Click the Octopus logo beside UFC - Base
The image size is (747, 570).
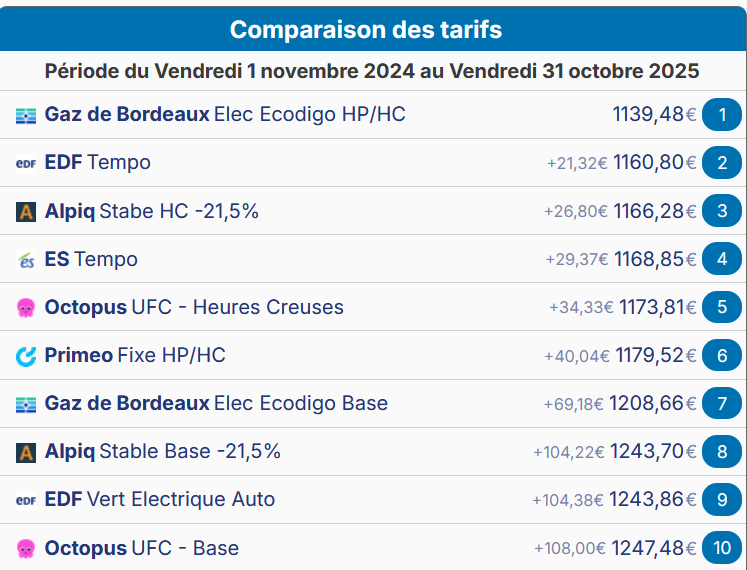(26, 548)
